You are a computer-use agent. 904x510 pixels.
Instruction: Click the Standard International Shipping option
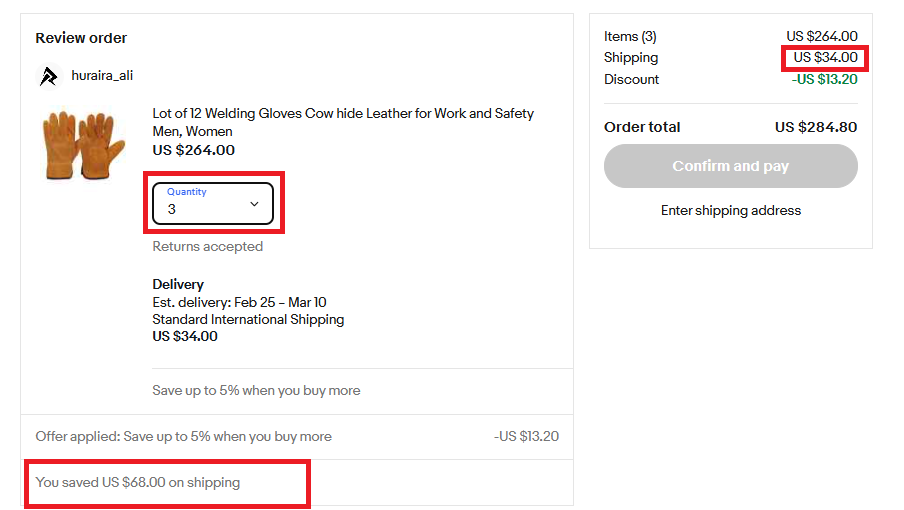tap(248, 319)
